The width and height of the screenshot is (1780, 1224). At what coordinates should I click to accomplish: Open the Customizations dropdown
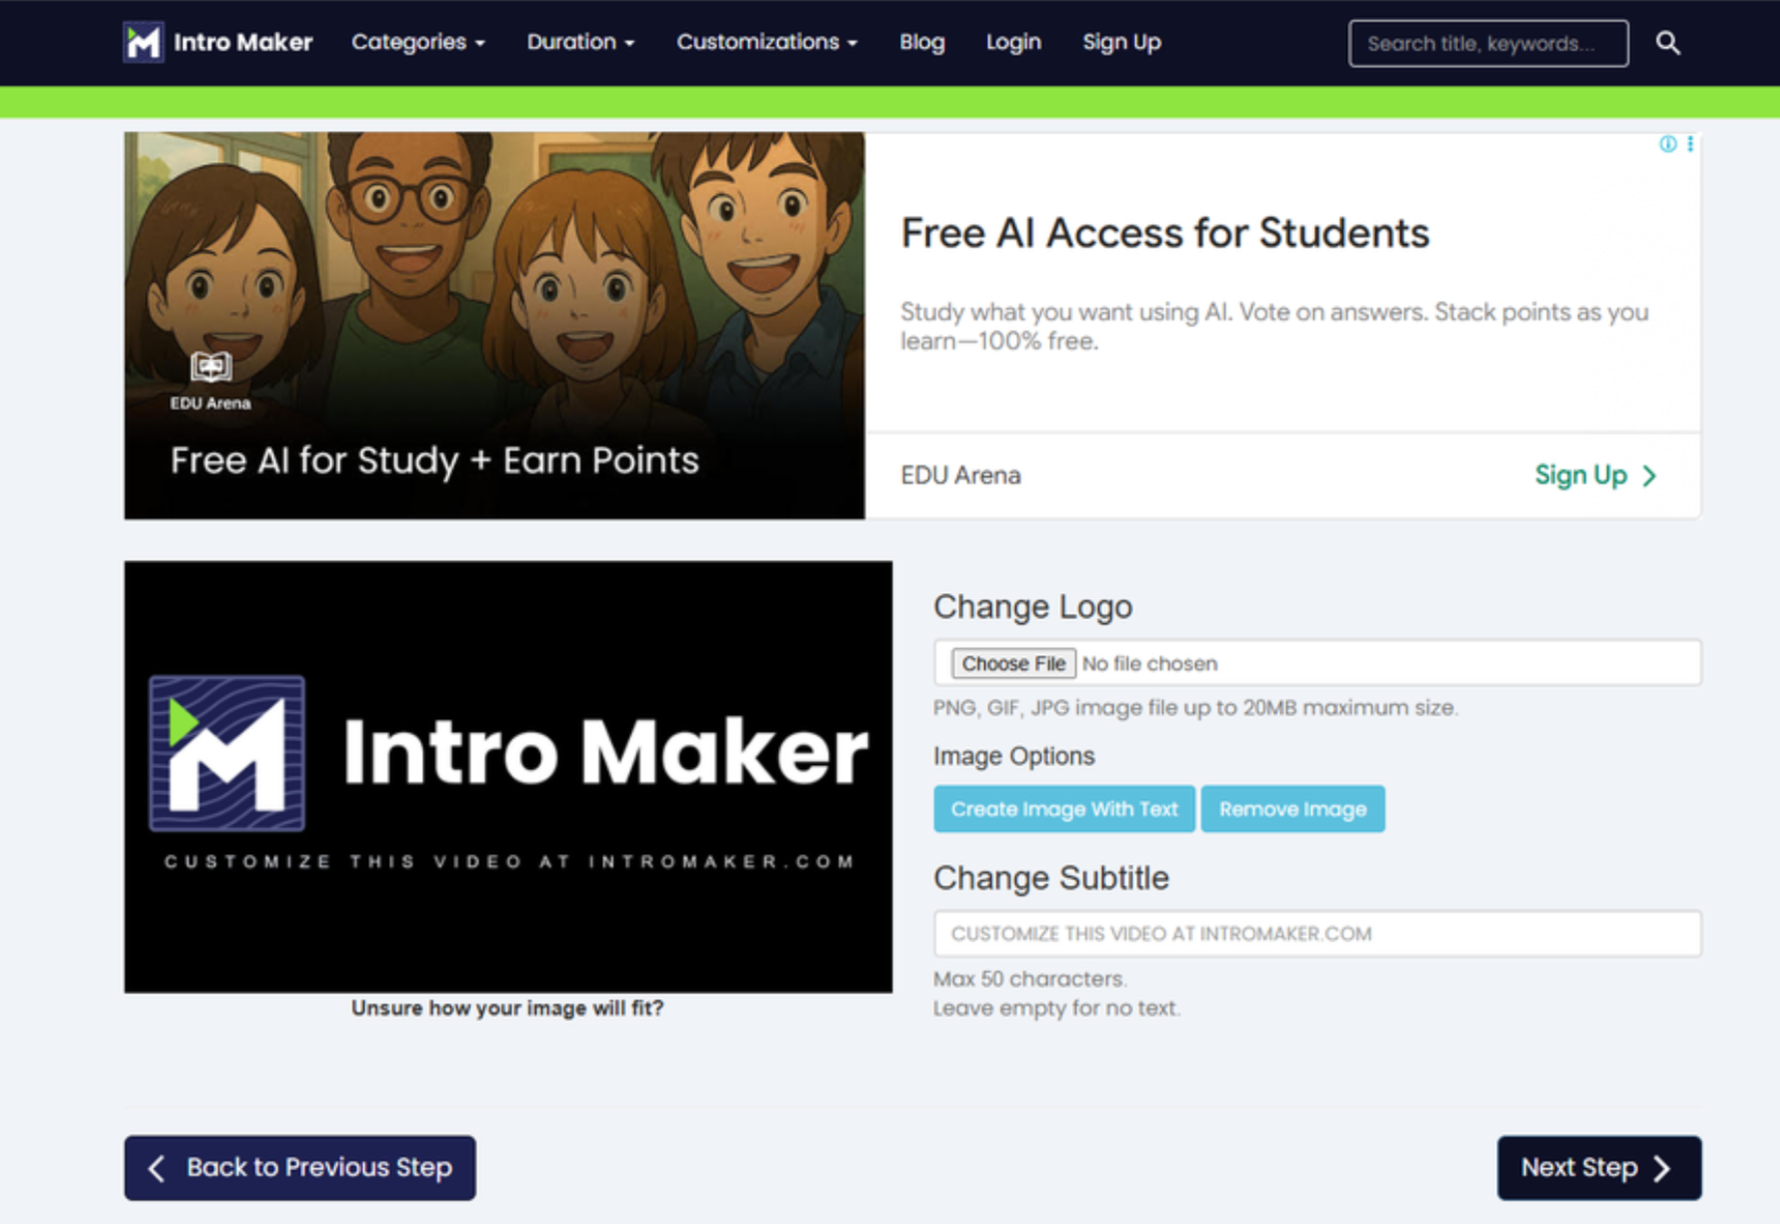point(766,42)
